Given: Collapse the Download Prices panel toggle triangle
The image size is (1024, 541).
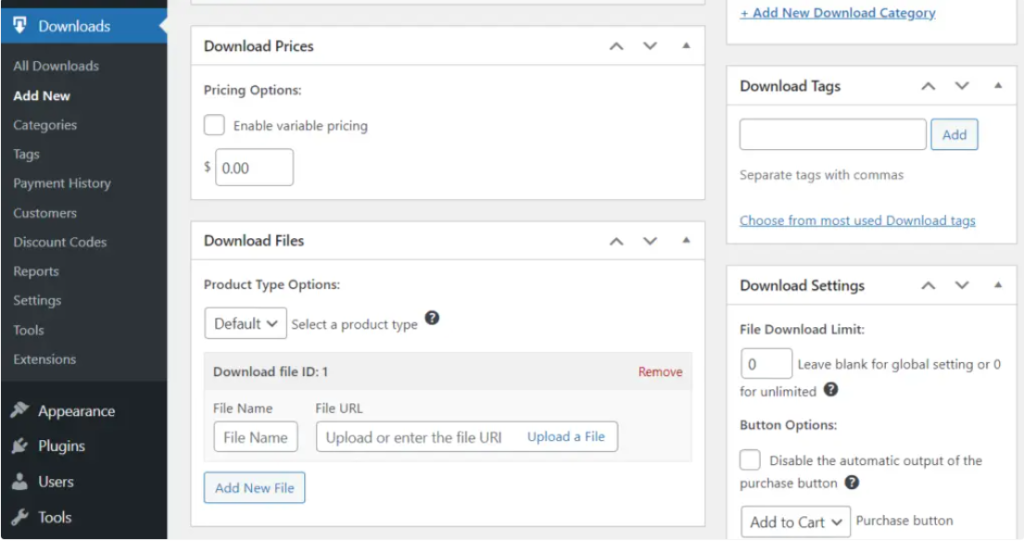Looking at the screenshot, I should coord(686,46).
